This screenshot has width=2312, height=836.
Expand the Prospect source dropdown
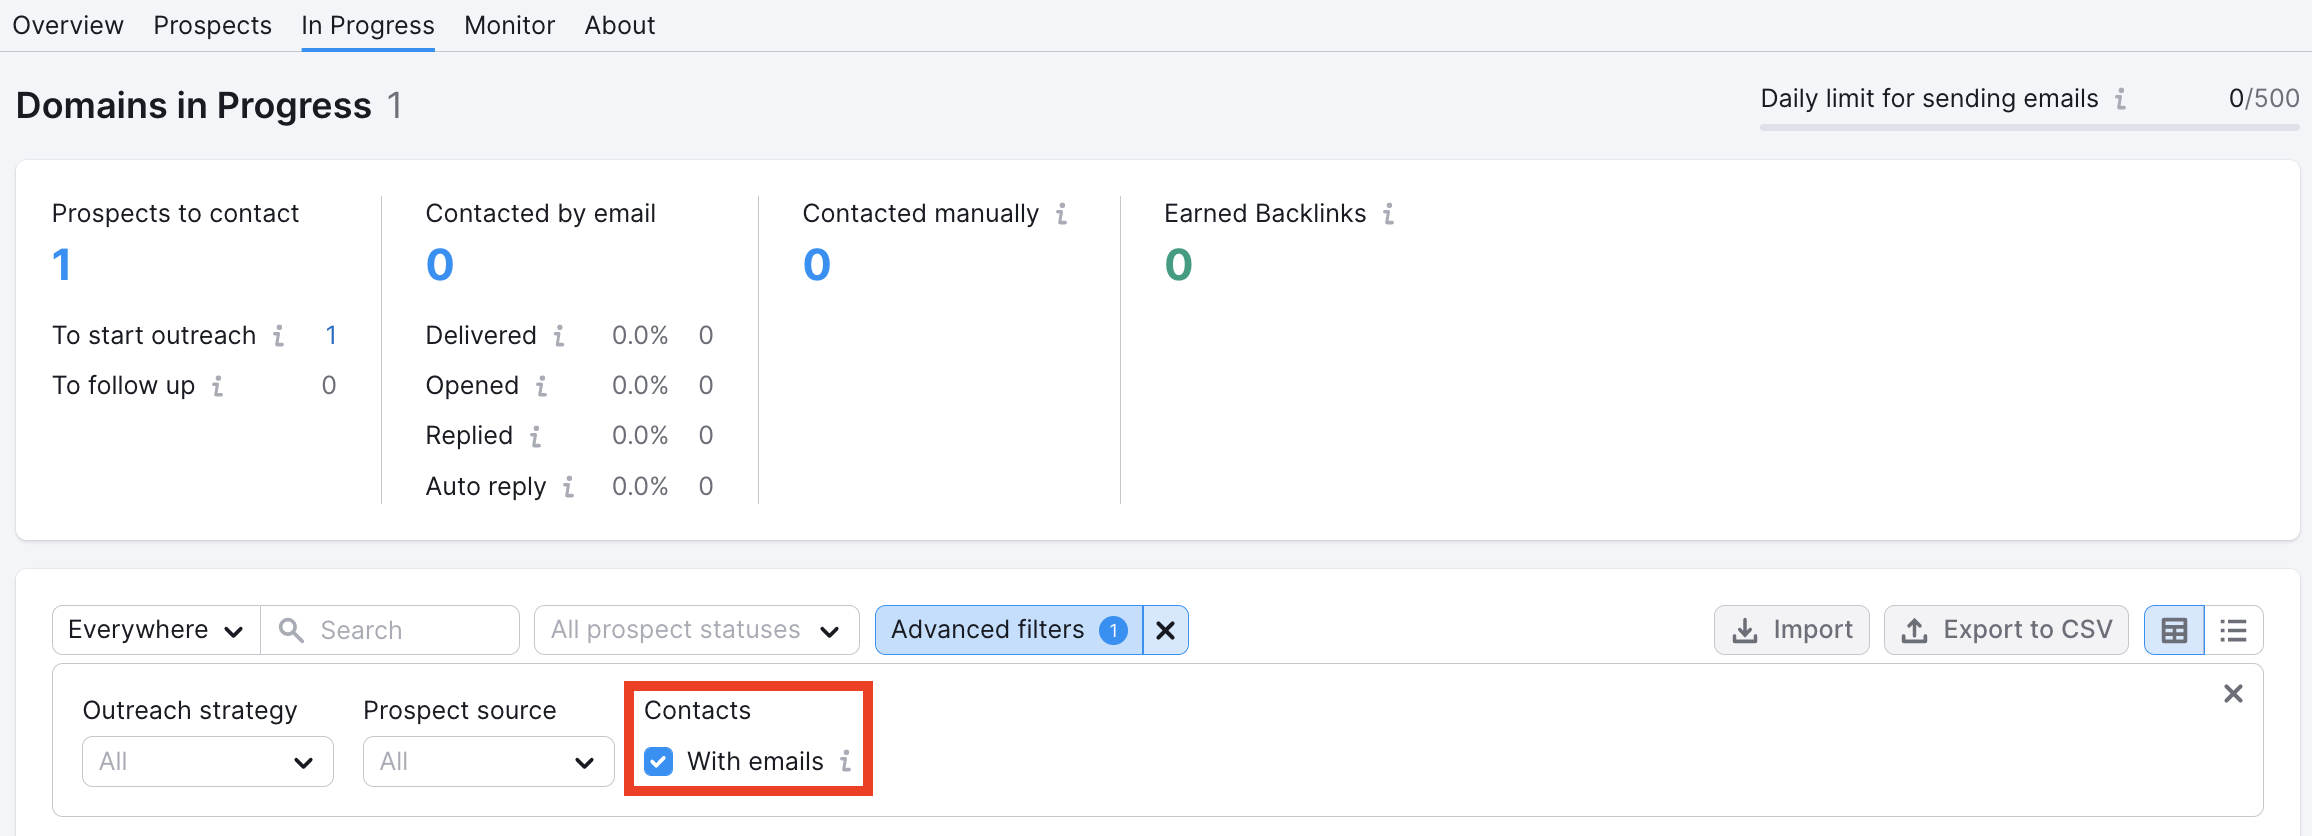tap(488, 762)
